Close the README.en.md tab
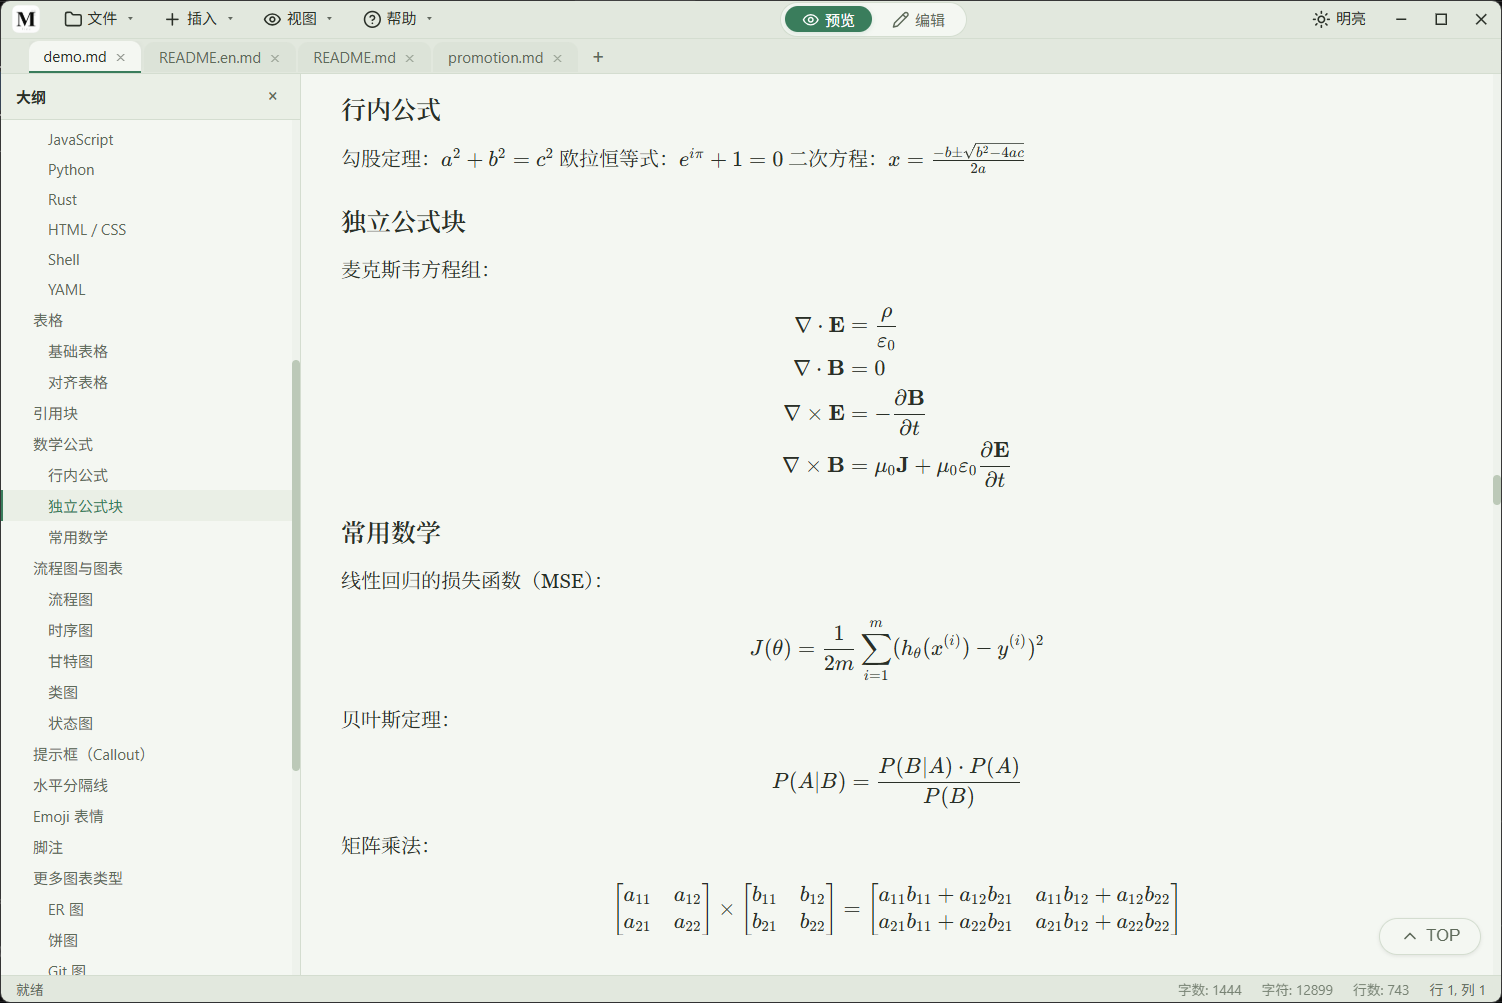The width and height of the screenshot is (1502, 1003). click(x=275, y=58)
